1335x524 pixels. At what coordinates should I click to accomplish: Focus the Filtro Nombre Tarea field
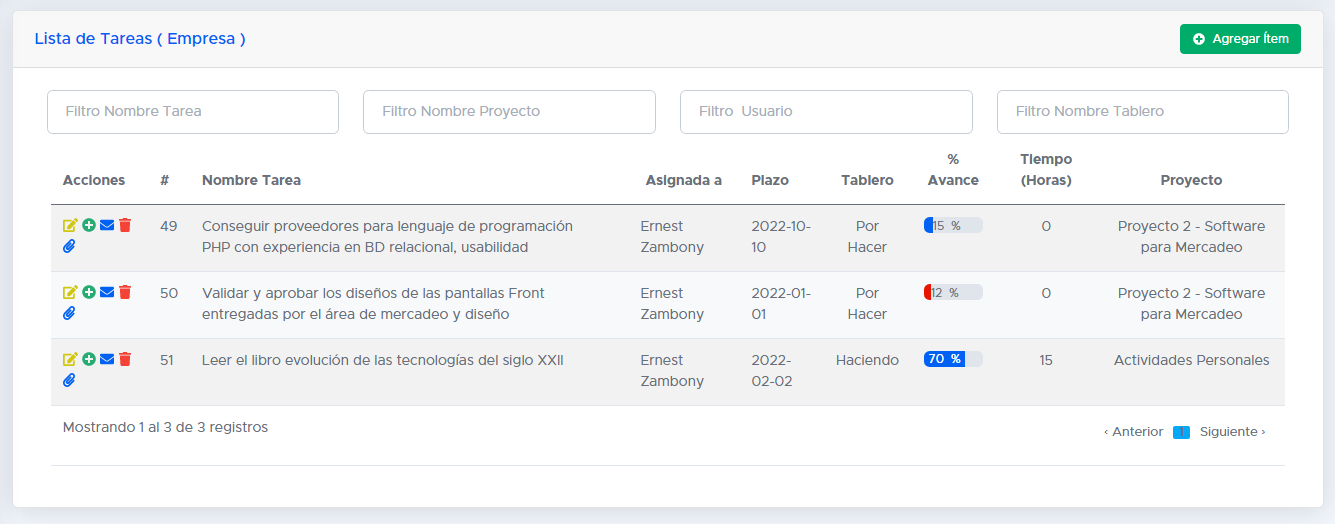coord(193,112)
